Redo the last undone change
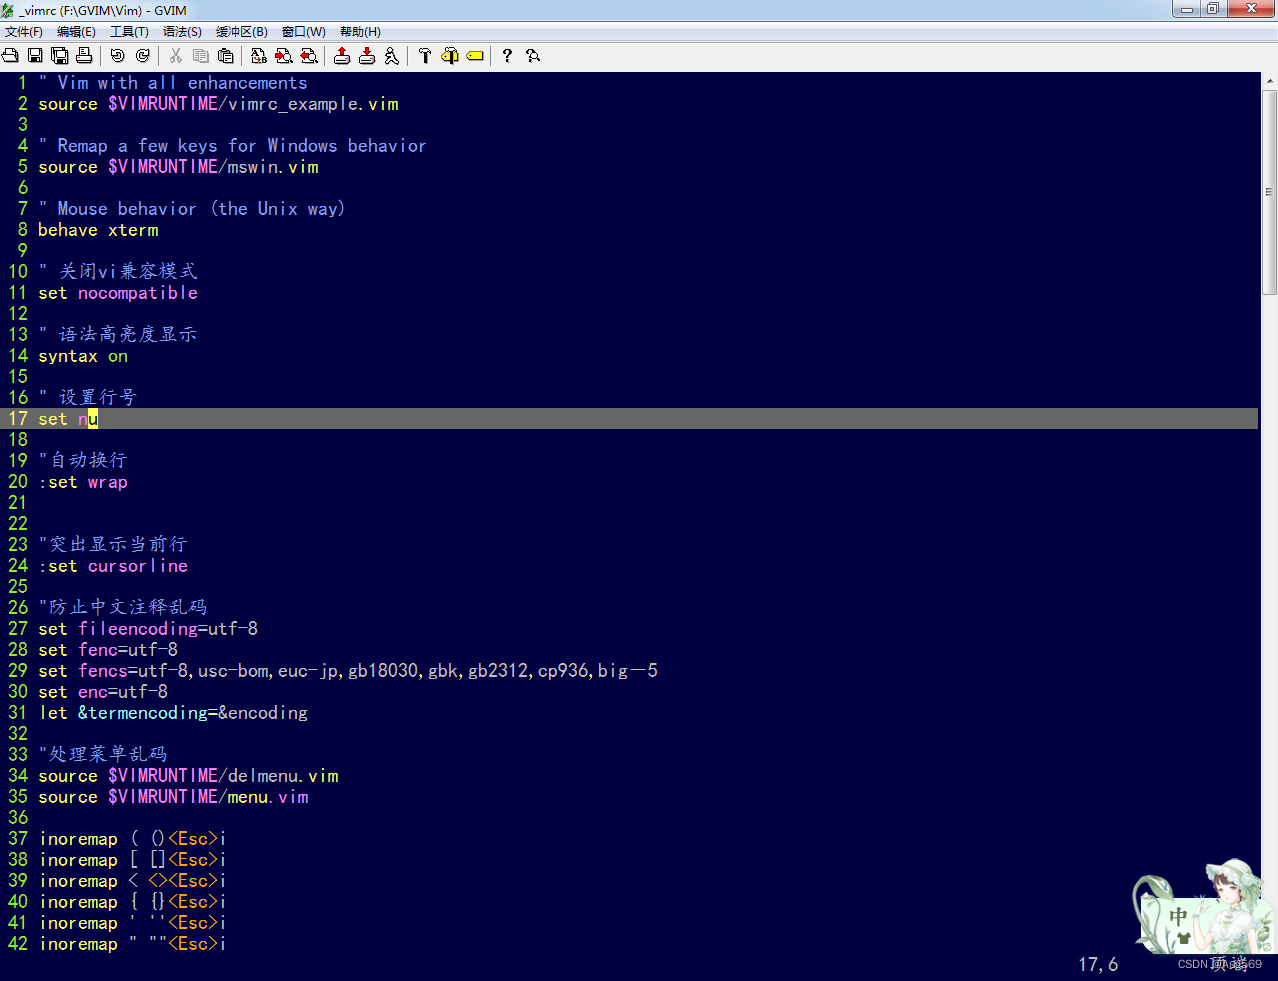Screen dimensions: 1278x981 click(x=142, y=55)
